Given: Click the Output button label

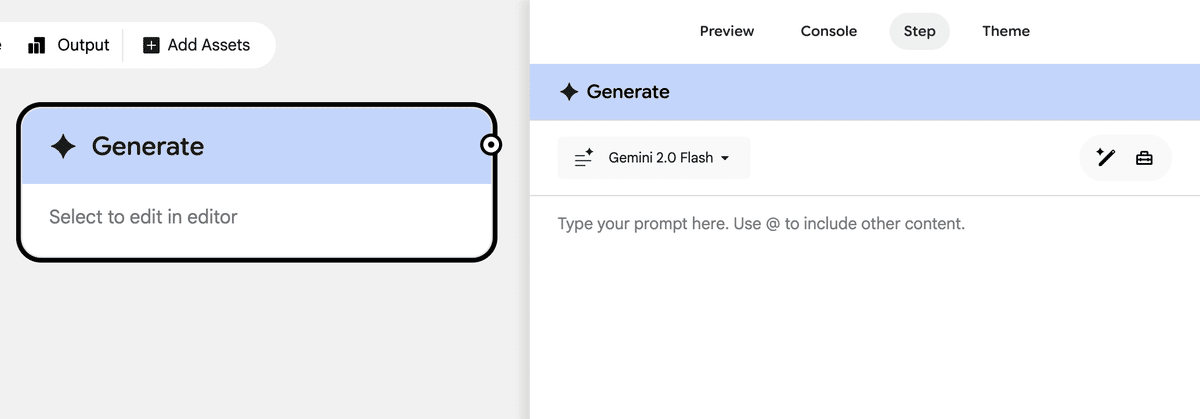Looking at the screenshot, I should (83, 45).
